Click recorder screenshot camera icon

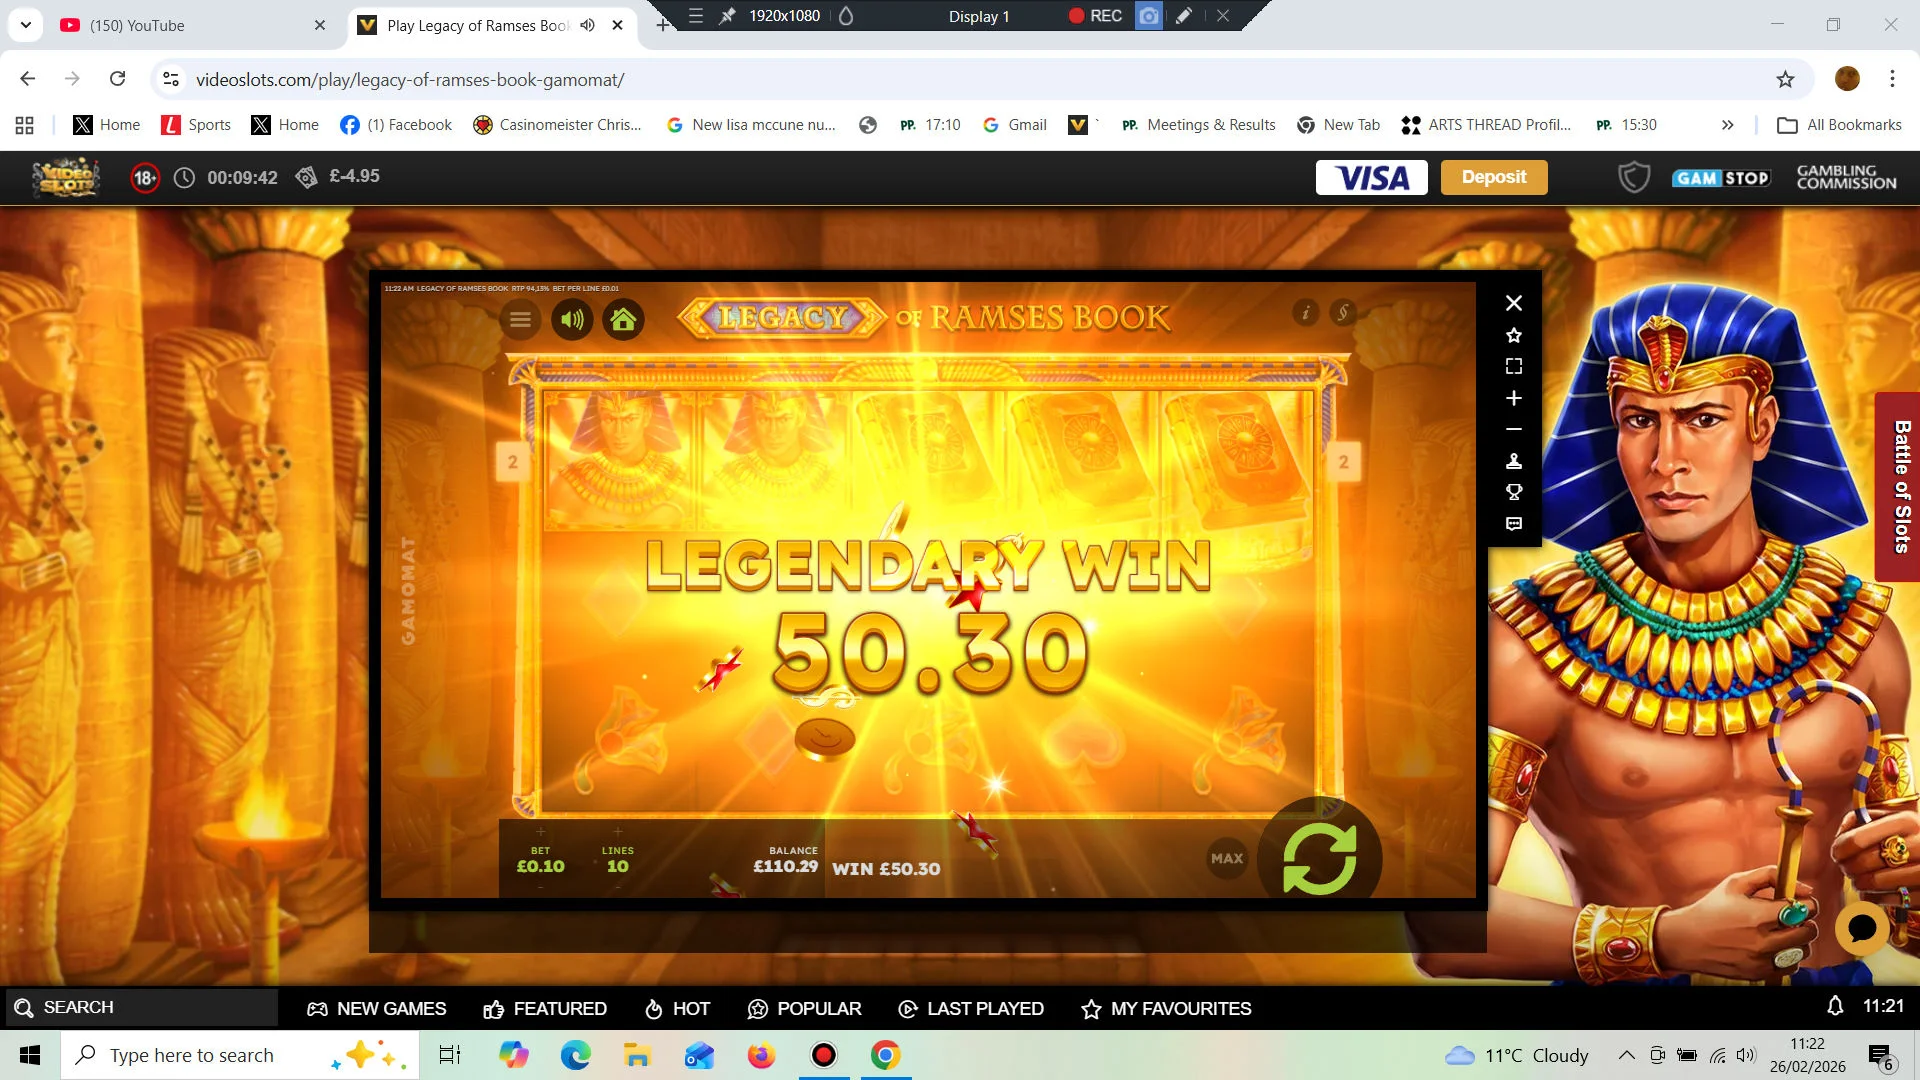click(1149, 16)
